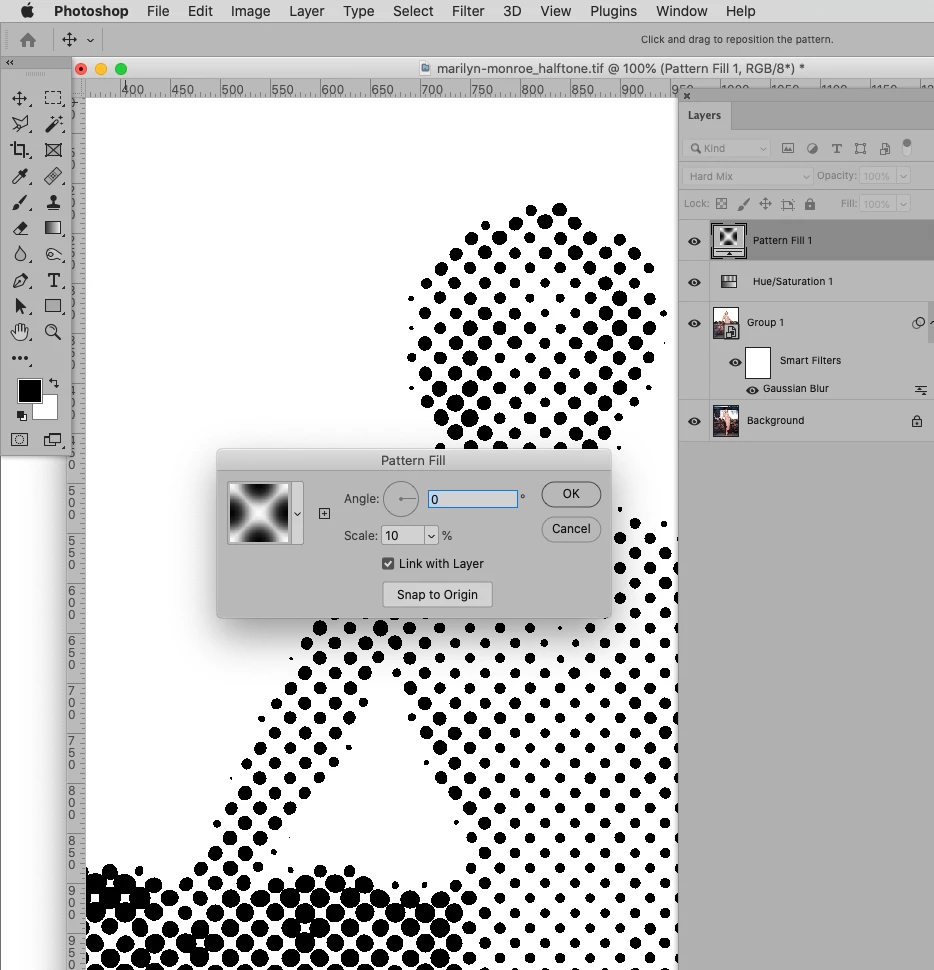Viewport: 934px width, 970px height.
Task: Toggle the layer filtering switch on
Action: (907, 147)
